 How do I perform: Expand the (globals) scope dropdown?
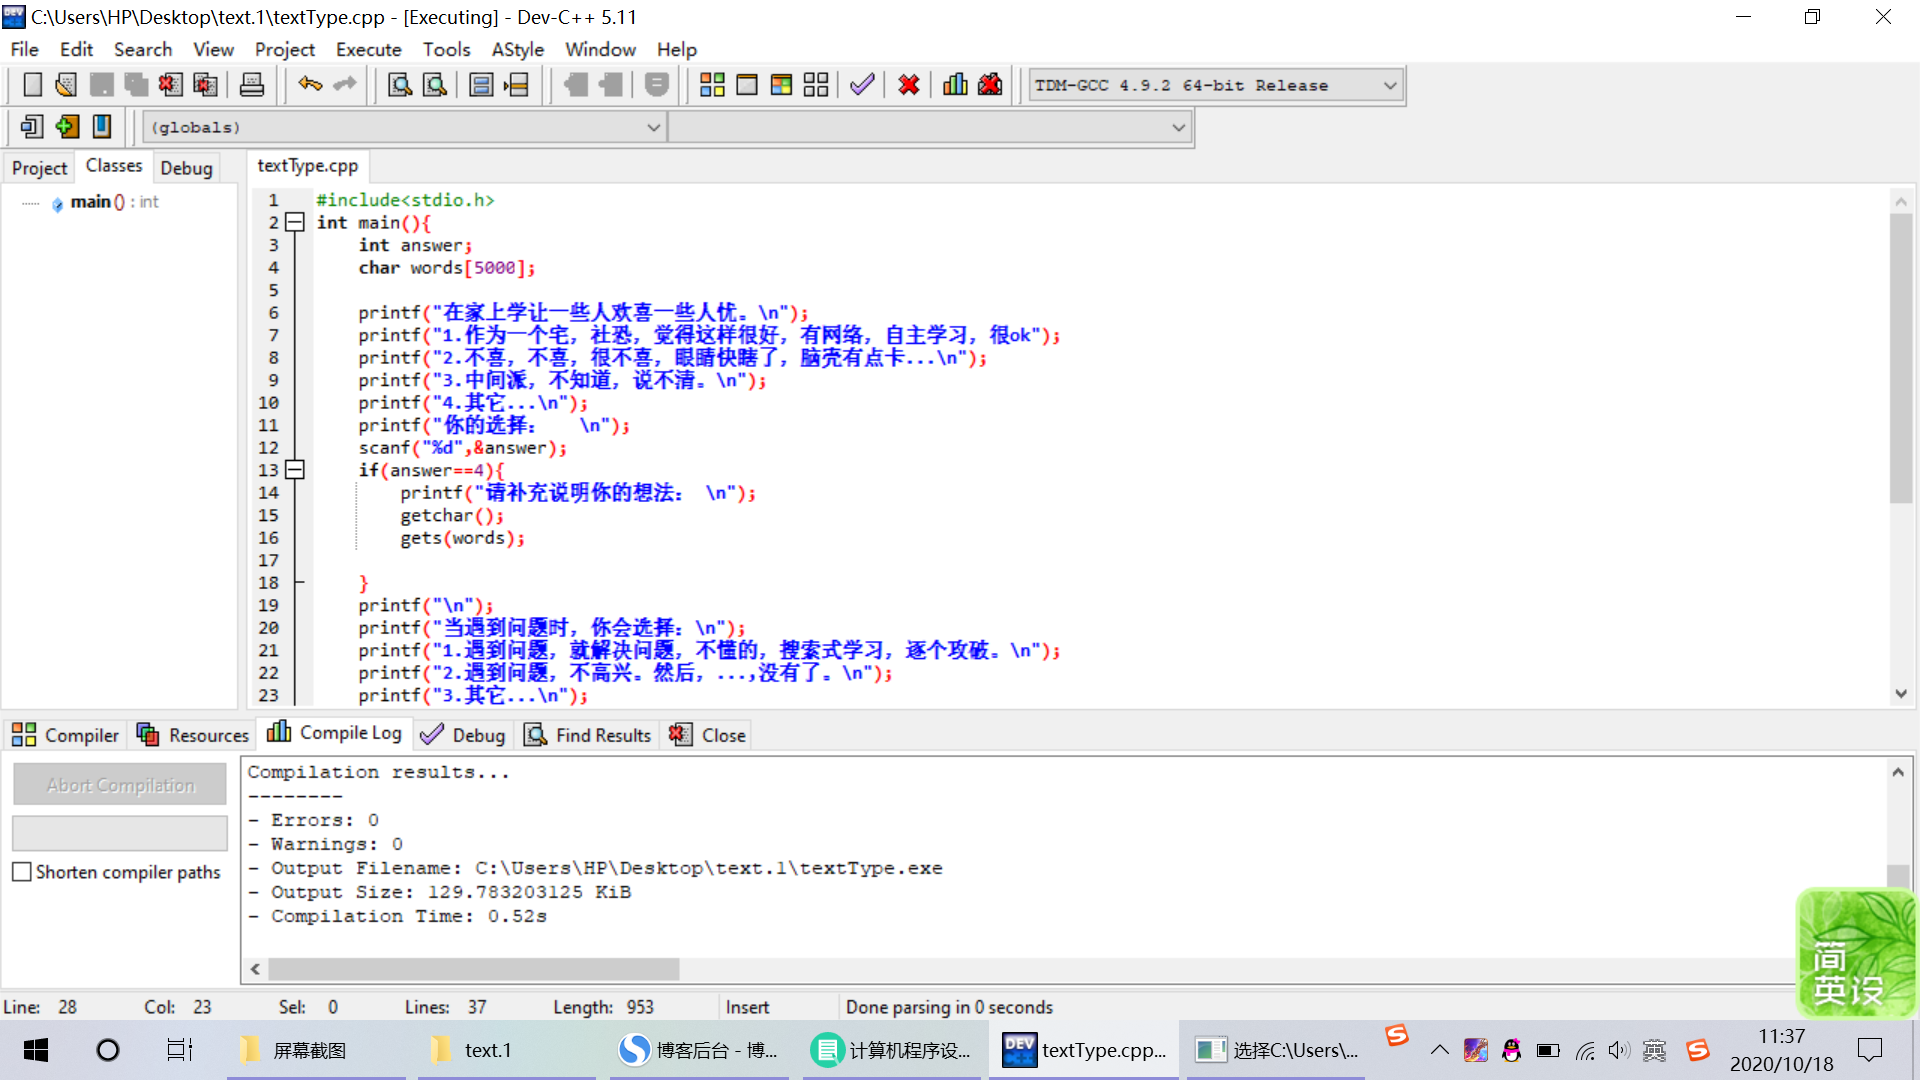[x=653, y=127]
